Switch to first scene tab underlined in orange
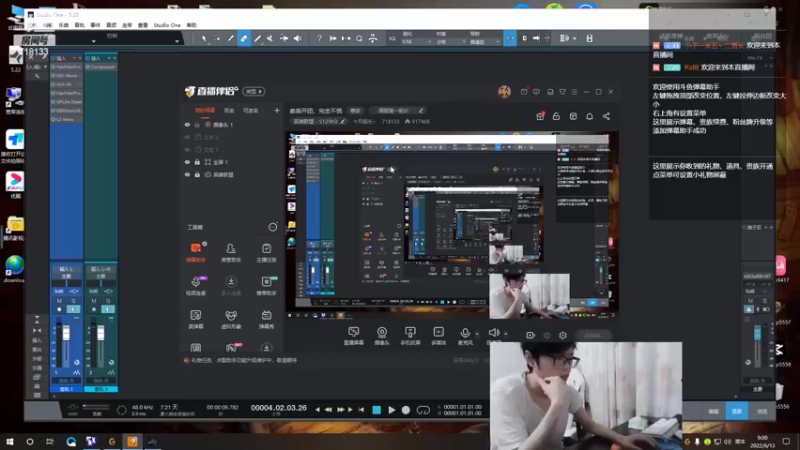This screenshot has width=800, height=450. pos(205,110)
